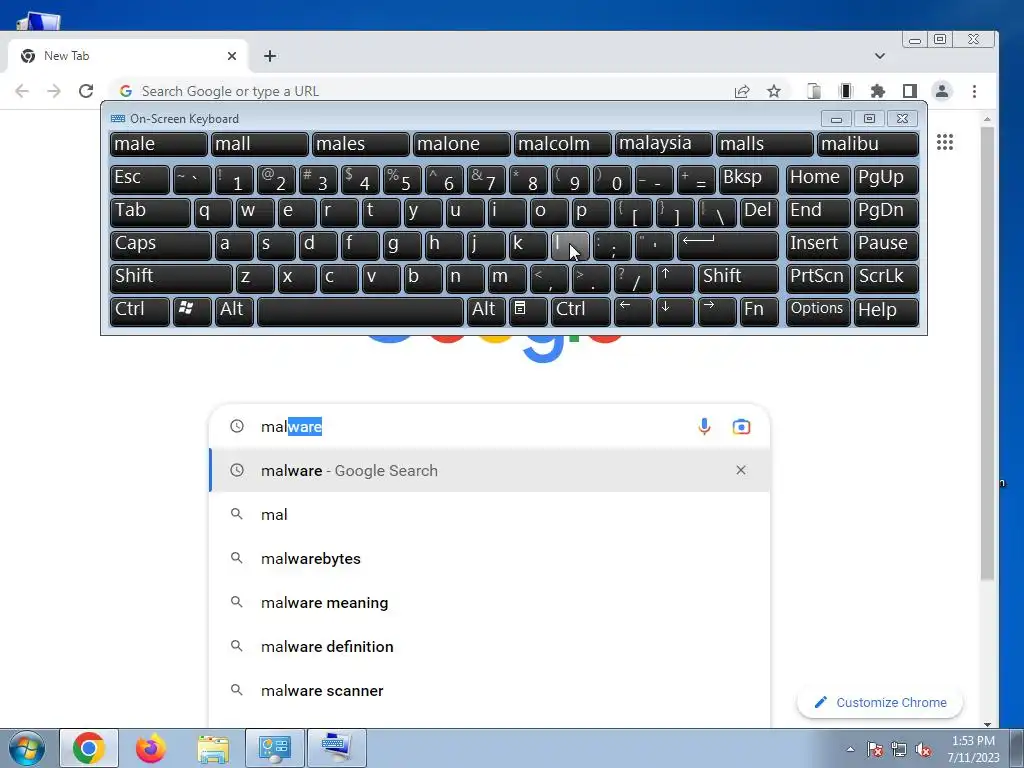The image size is (1024, 768).
Task: Show hidden system tray icons
Action: [850, 749]
